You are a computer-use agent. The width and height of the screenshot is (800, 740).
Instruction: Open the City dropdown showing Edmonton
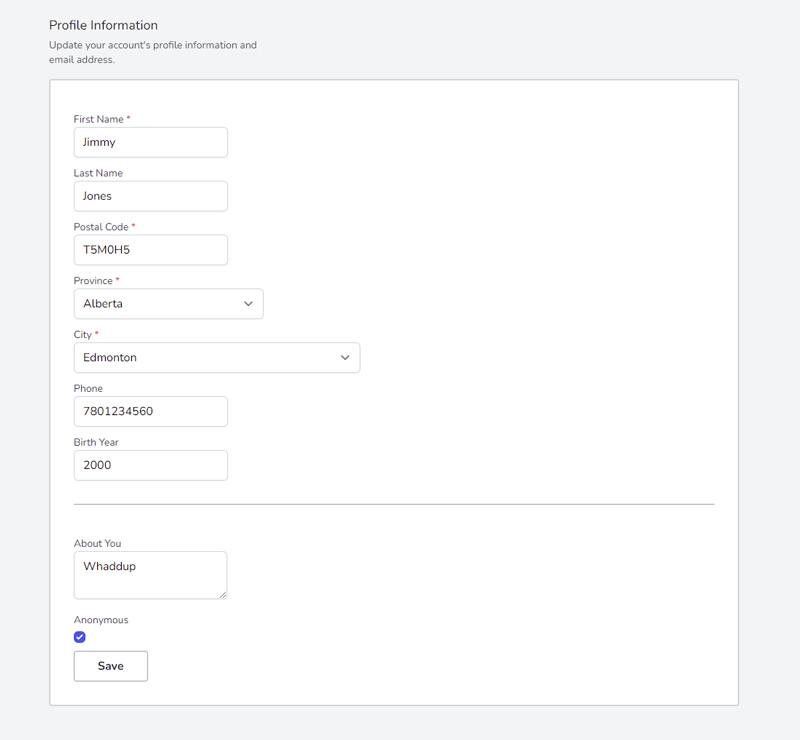click(x=217, y=357)
